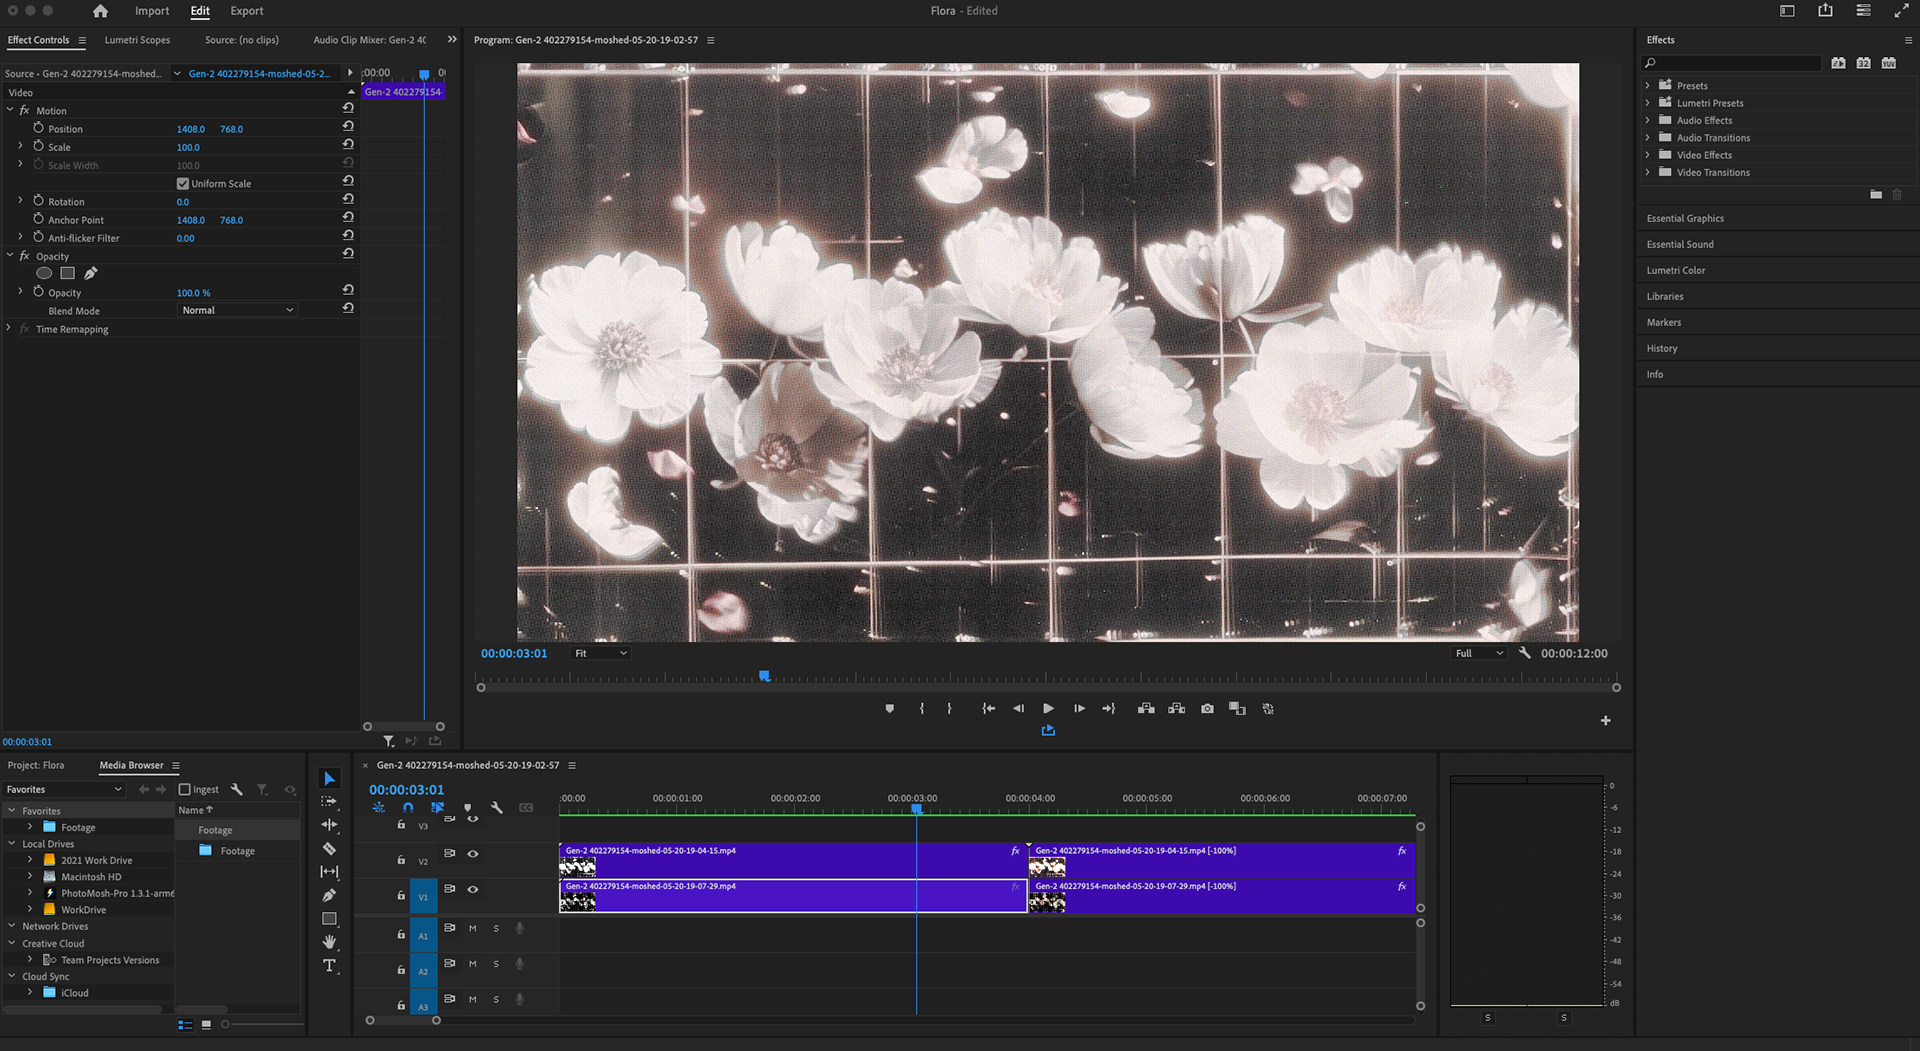Solo audio track A2
The width and height of the screenshot is (1920, 1051).
[496, 964]
